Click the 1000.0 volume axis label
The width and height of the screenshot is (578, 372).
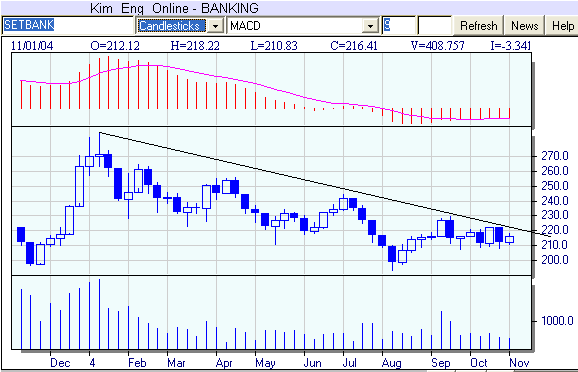(x=557, y=321)
